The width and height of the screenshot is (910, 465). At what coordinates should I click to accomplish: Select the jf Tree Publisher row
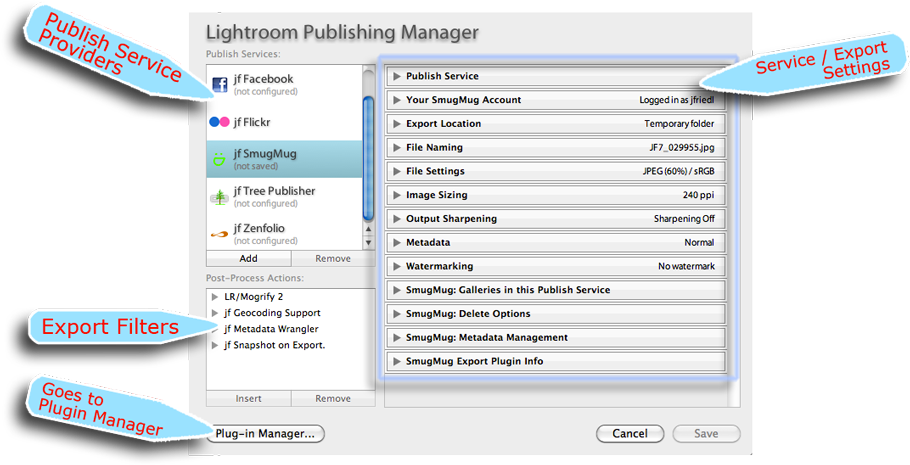(284, 197)
